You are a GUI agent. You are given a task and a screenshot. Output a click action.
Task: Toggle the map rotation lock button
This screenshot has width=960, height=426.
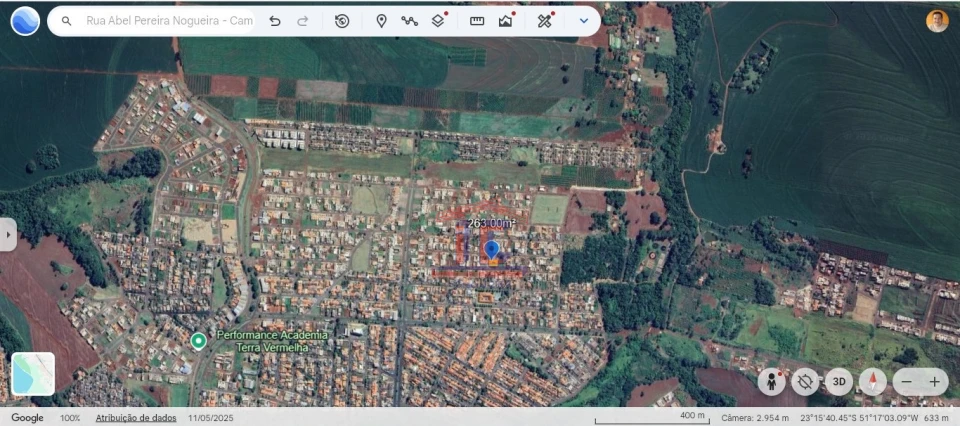pyautogui.click(x=805, y=381)
